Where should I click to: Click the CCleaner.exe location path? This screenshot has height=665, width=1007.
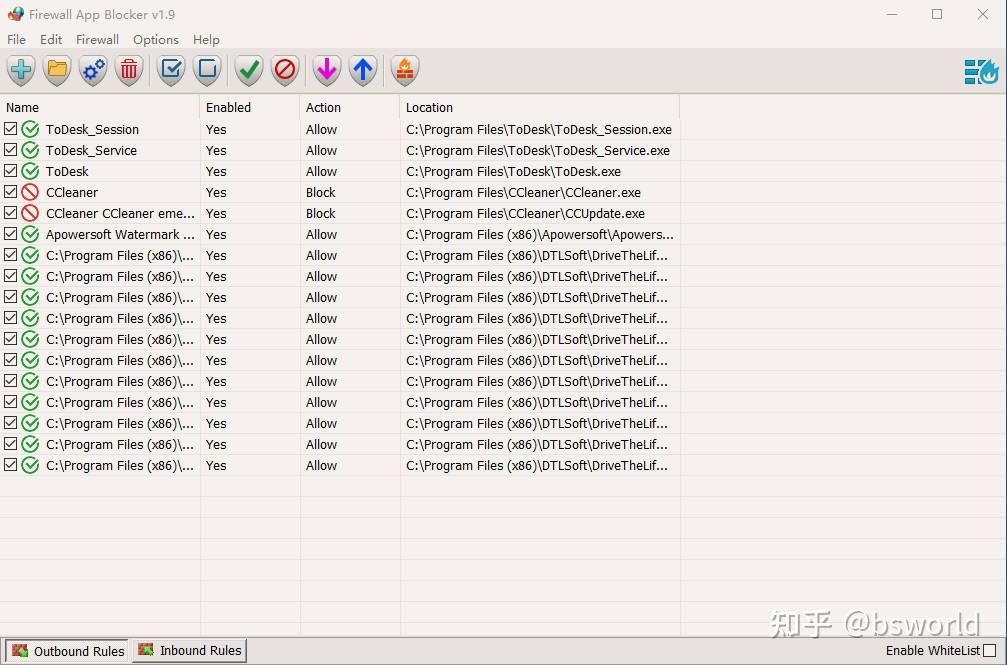(x=523, y=192)
